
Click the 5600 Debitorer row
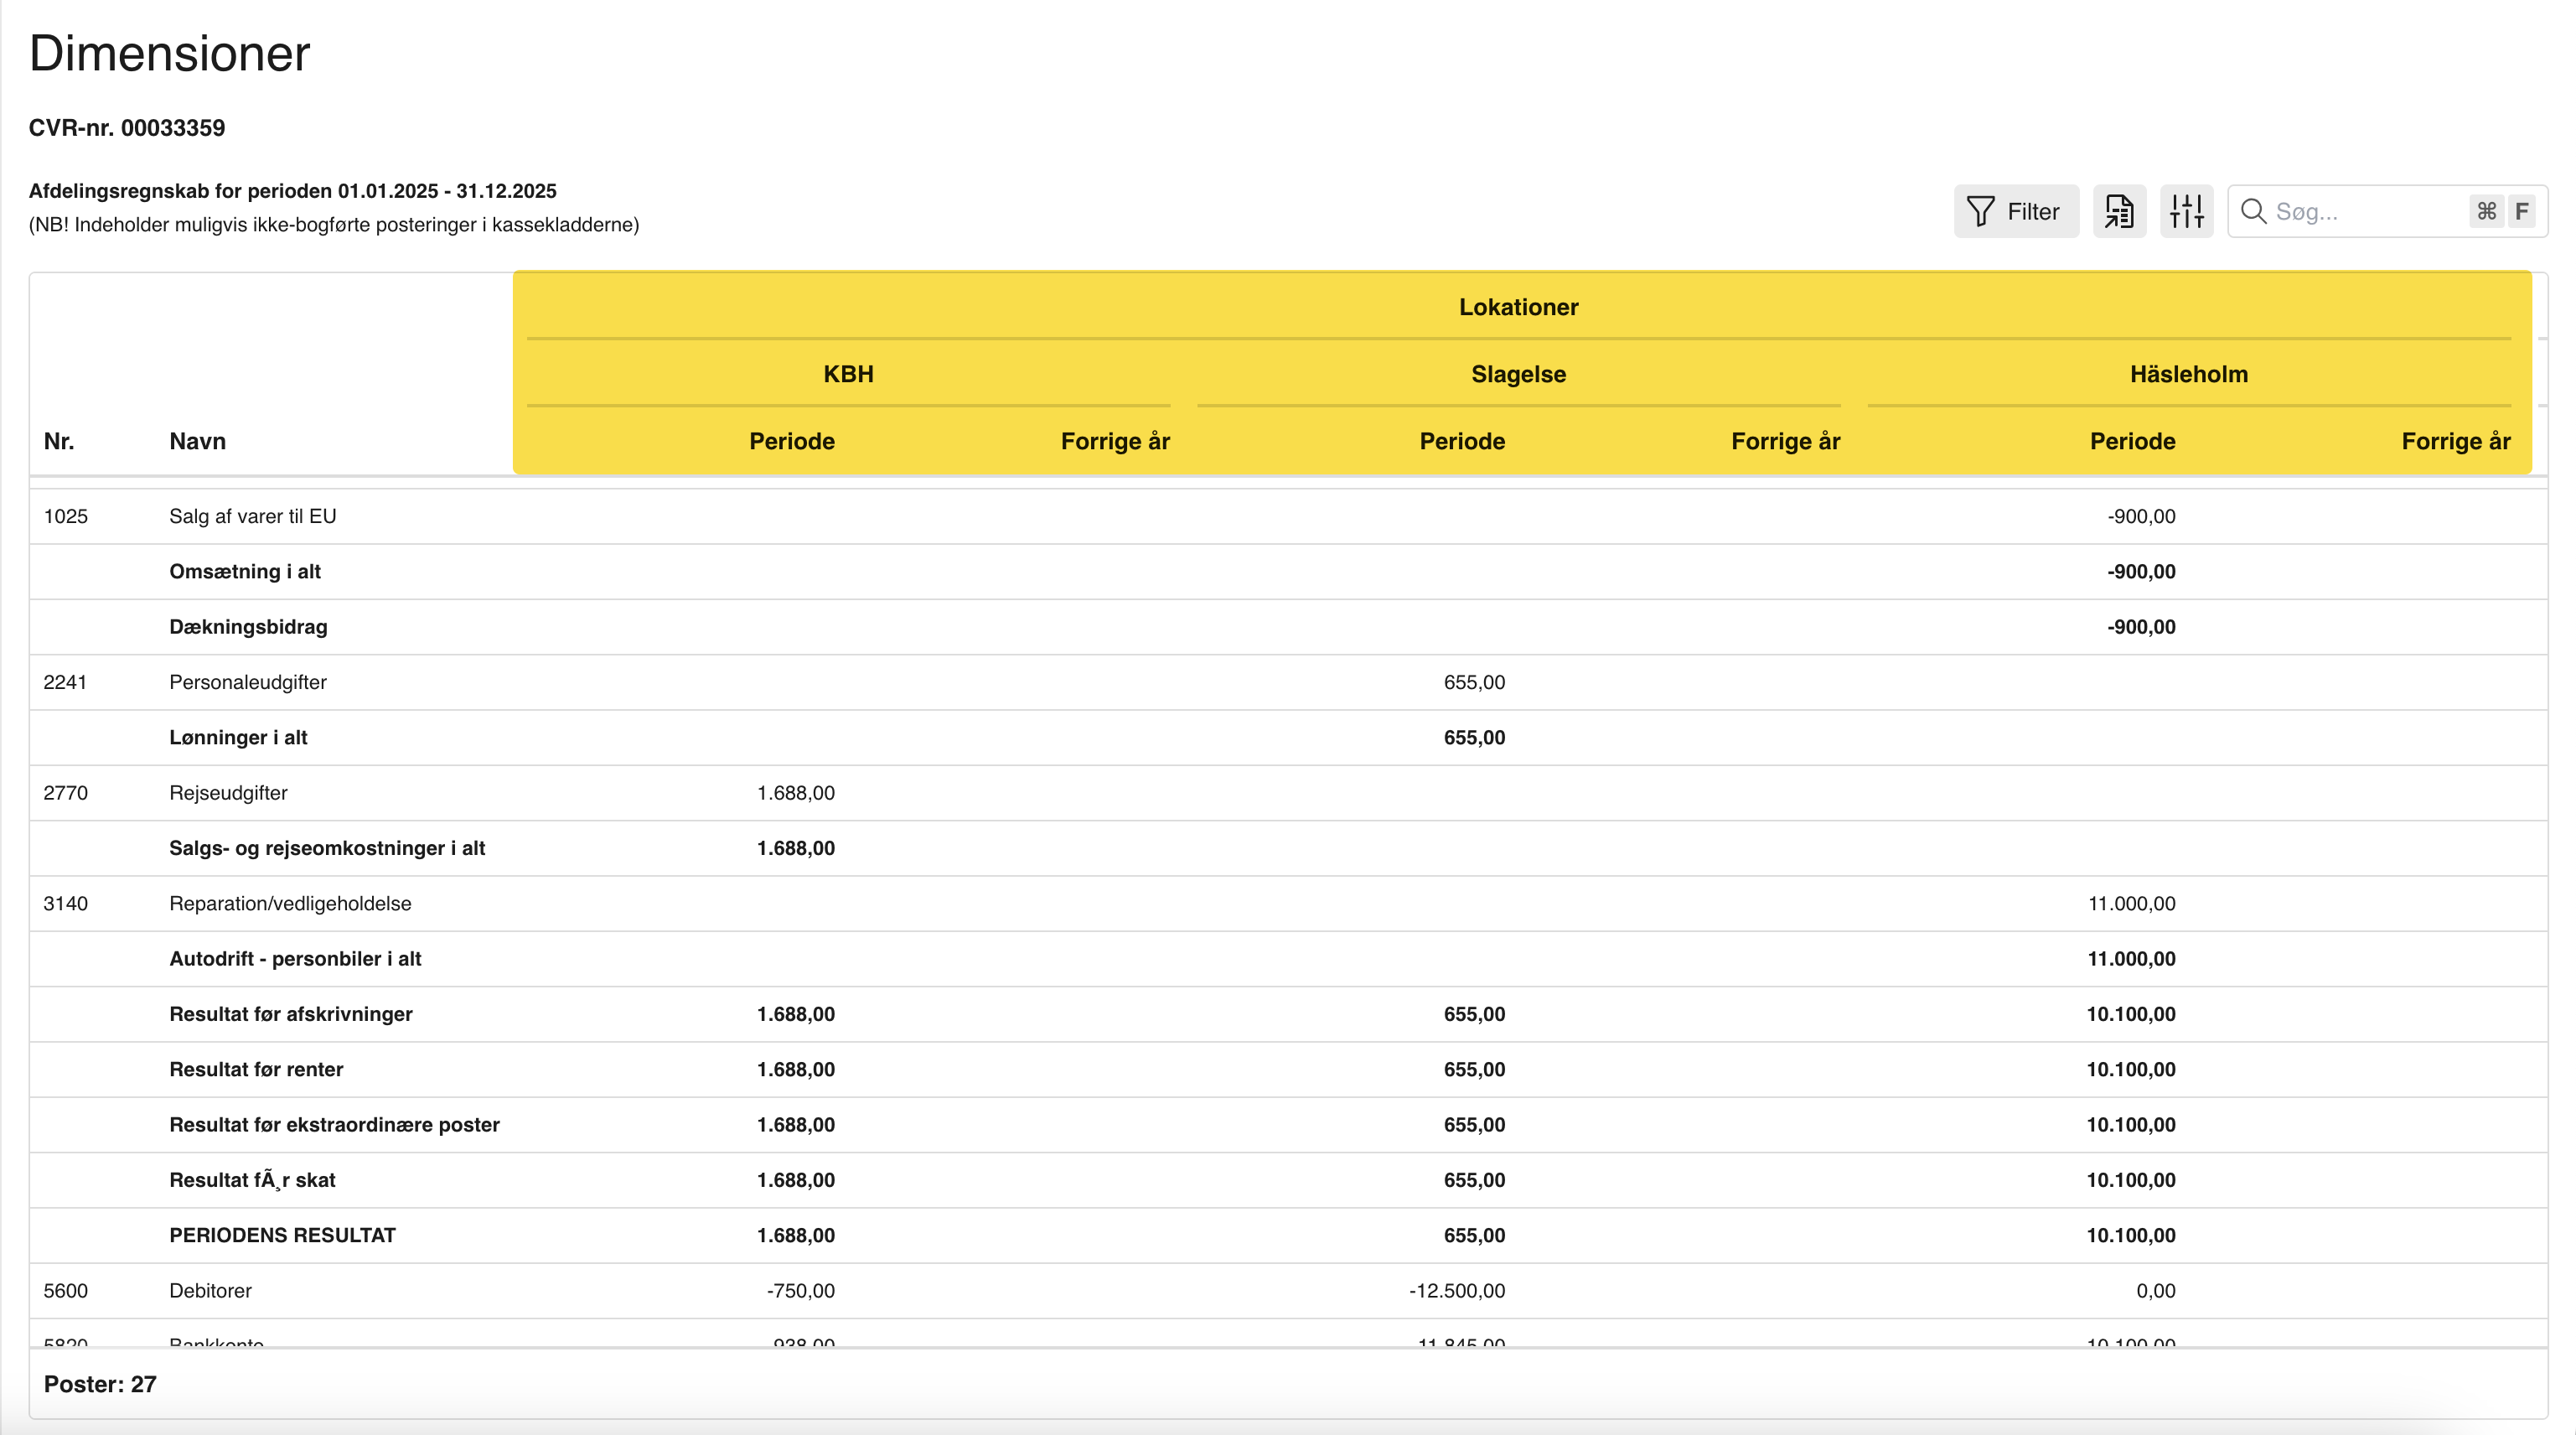coord(210,1290)
